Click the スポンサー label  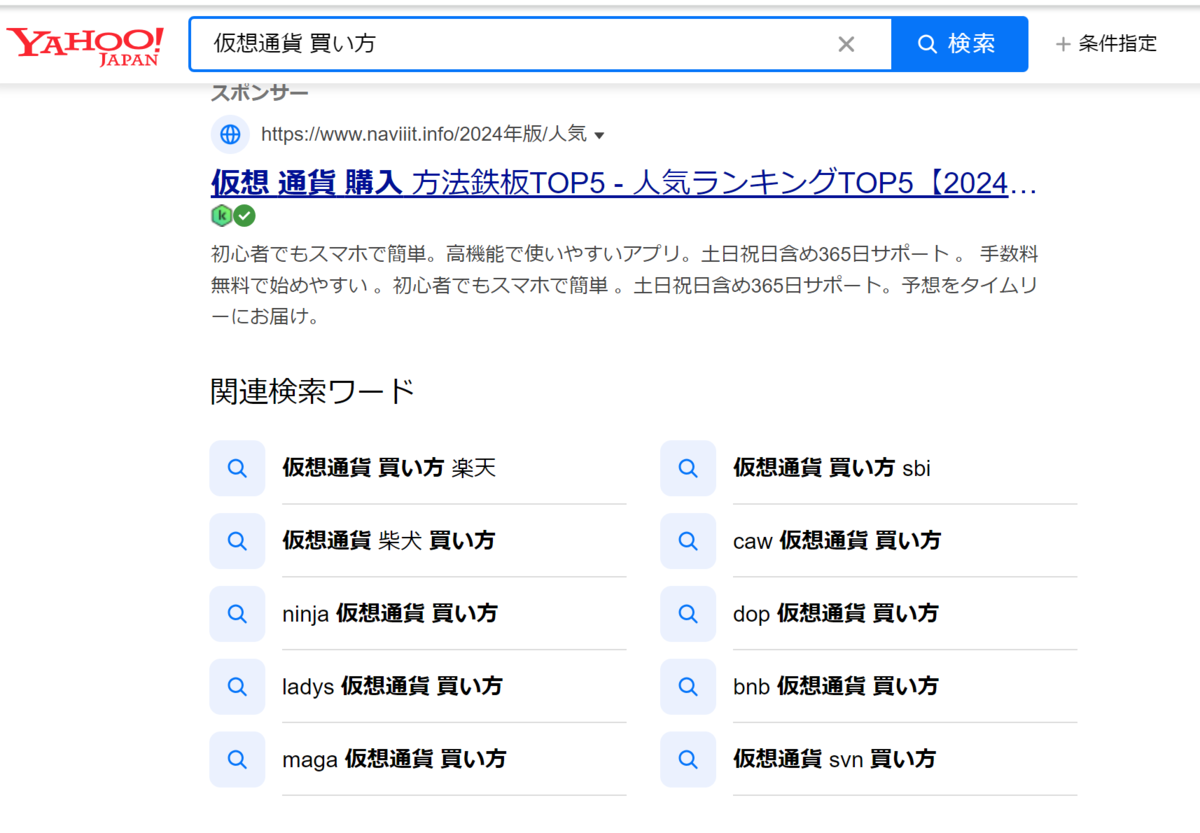tap(260, 93)
